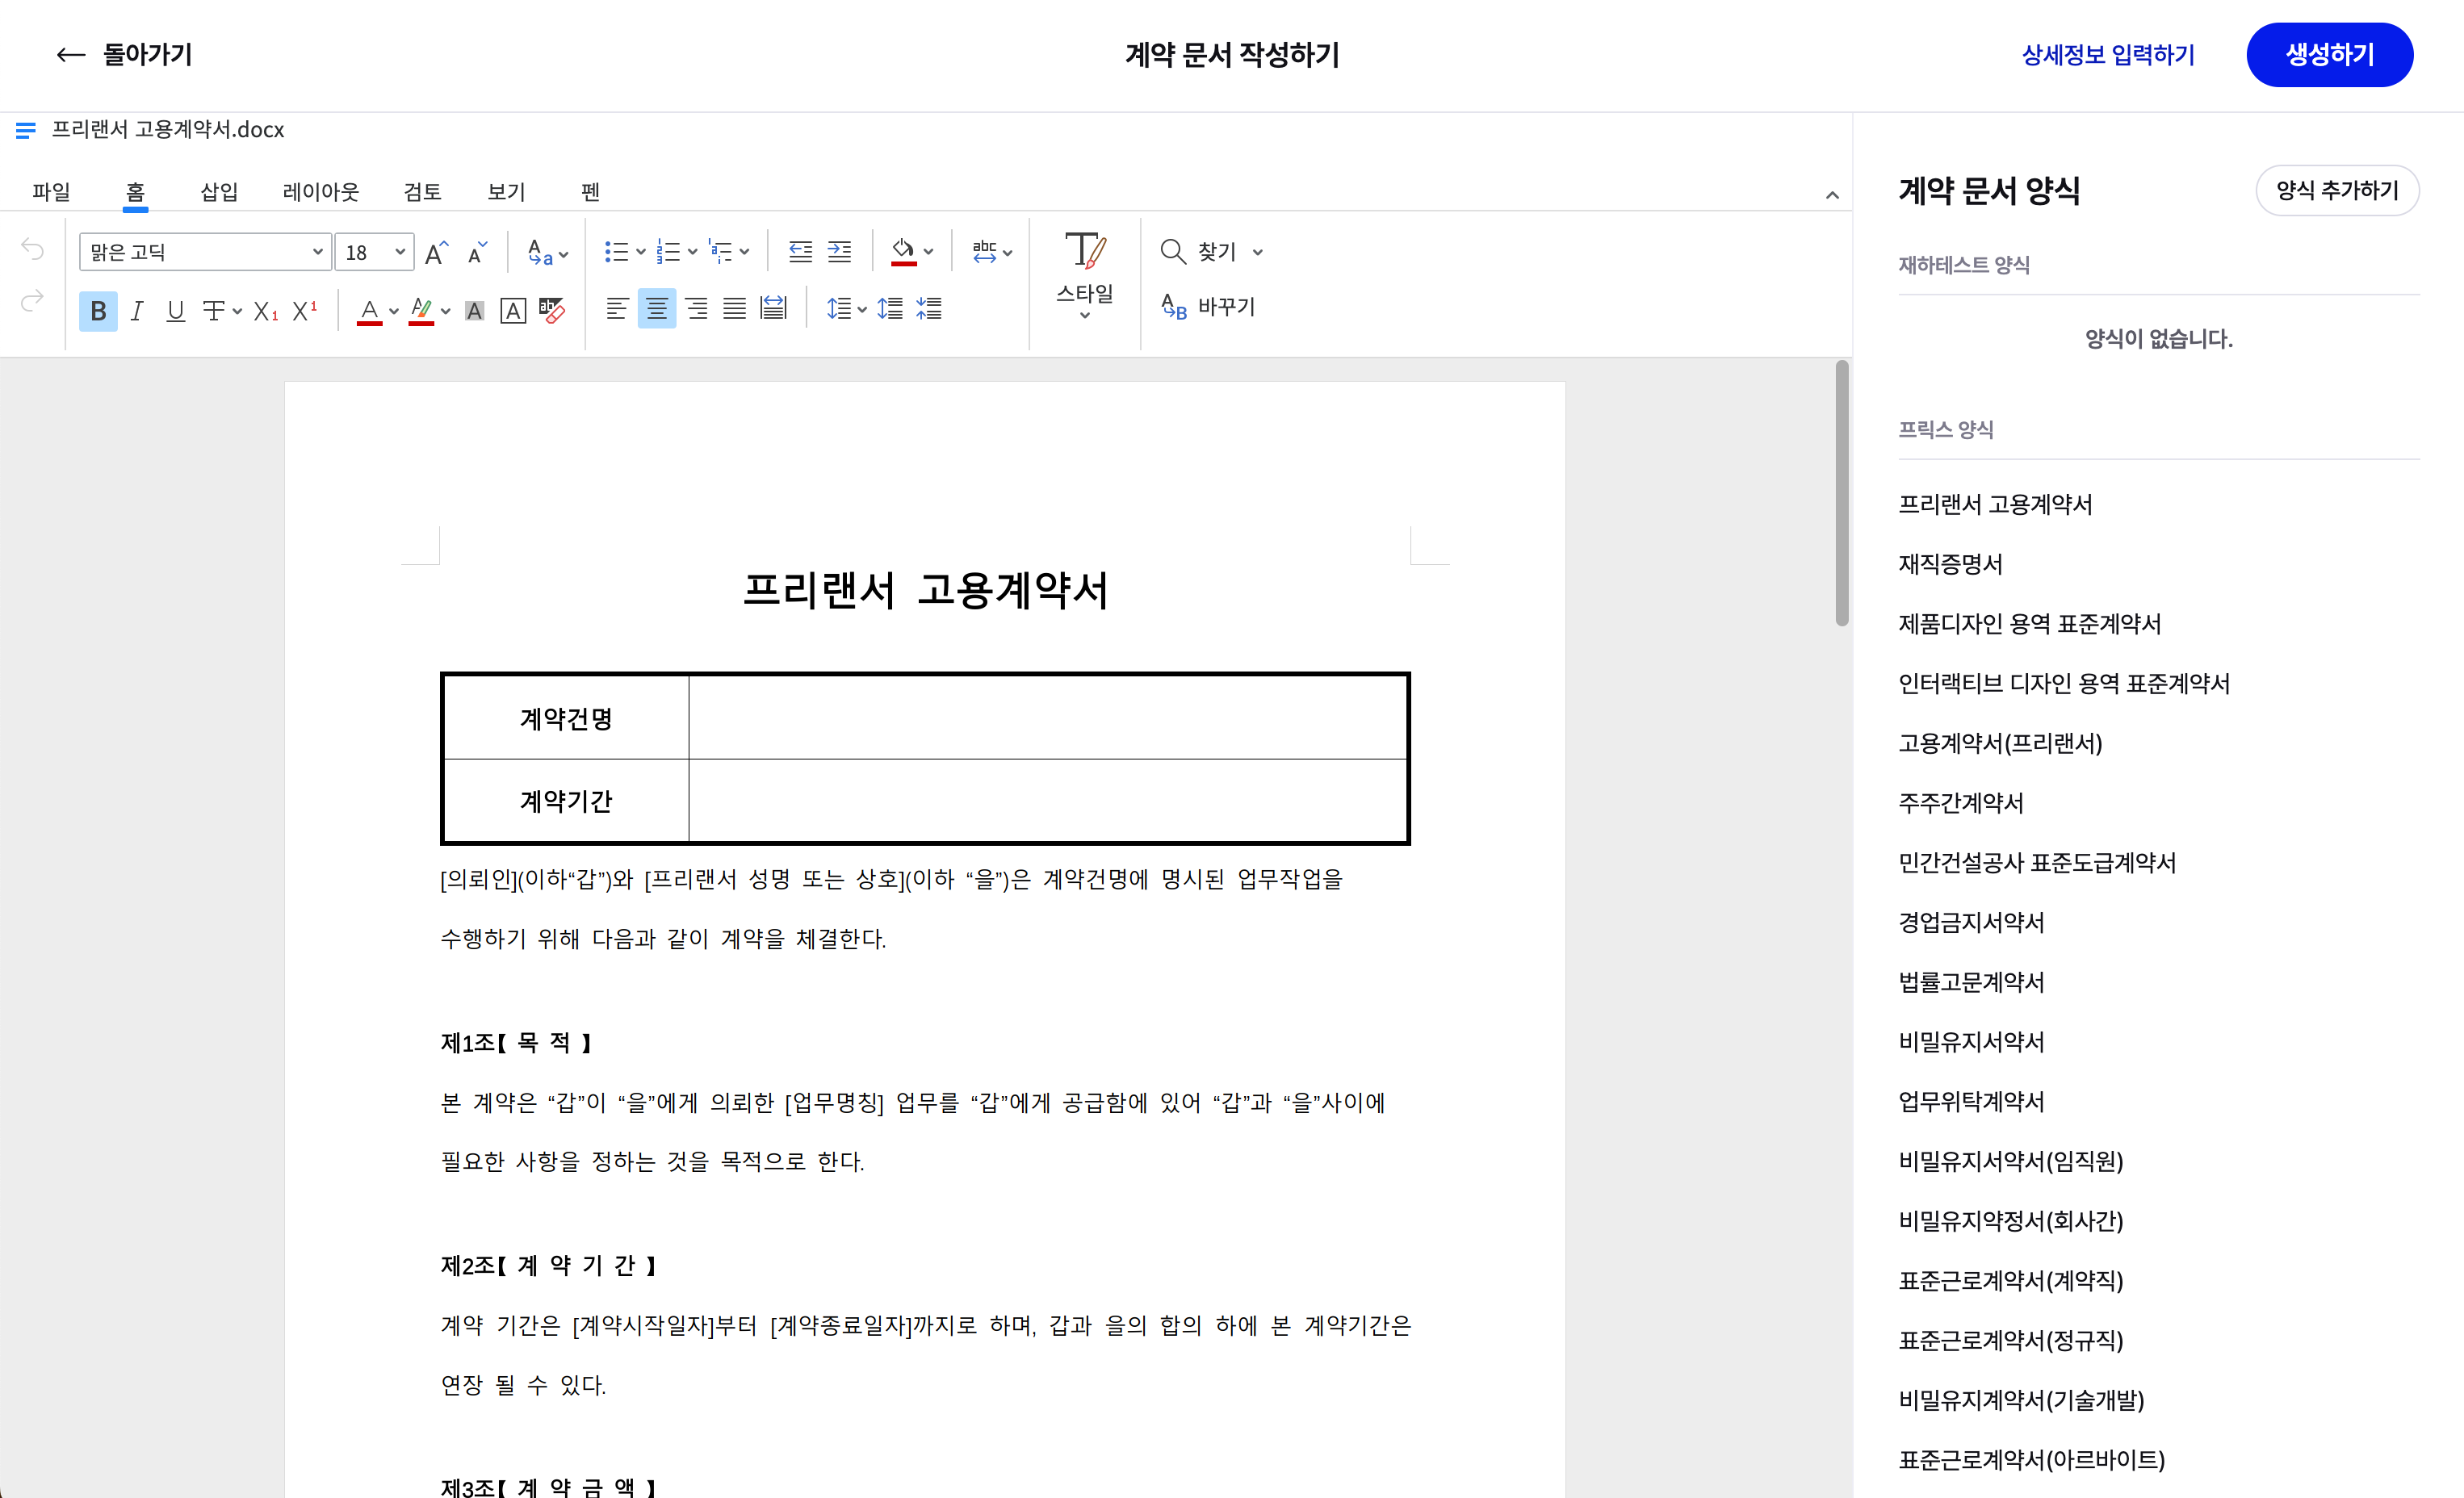Click the 생성하기 button
Image resolution: width=2464 pixels, height=1498 pixels.
(x=2329, y=55)
